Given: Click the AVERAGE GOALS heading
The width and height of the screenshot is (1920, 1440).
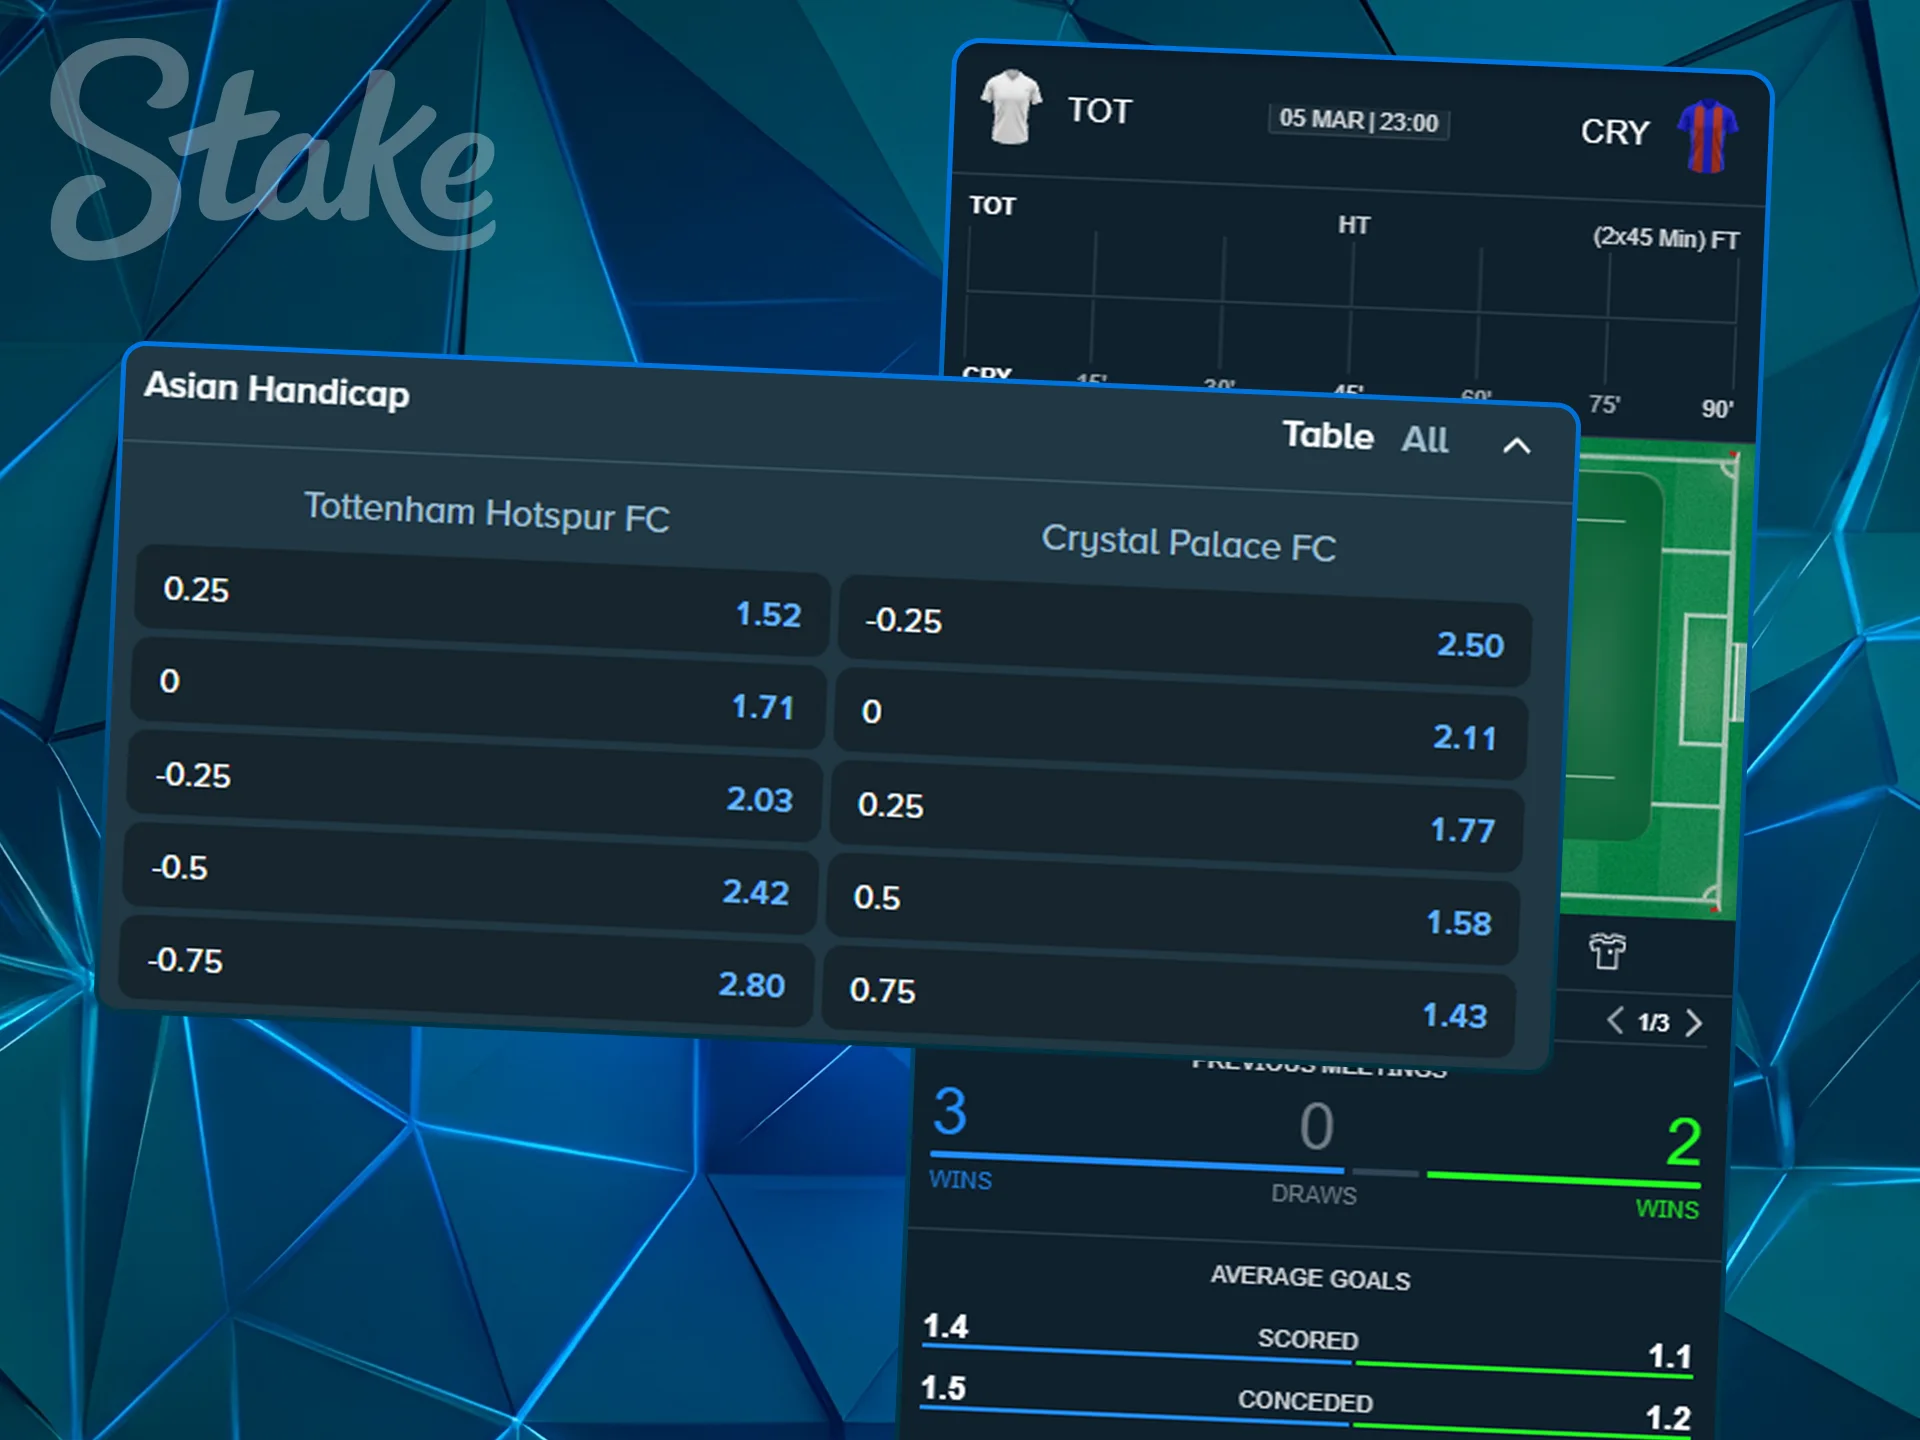Looking at the screenshot, I should tap(1310, 1278).
